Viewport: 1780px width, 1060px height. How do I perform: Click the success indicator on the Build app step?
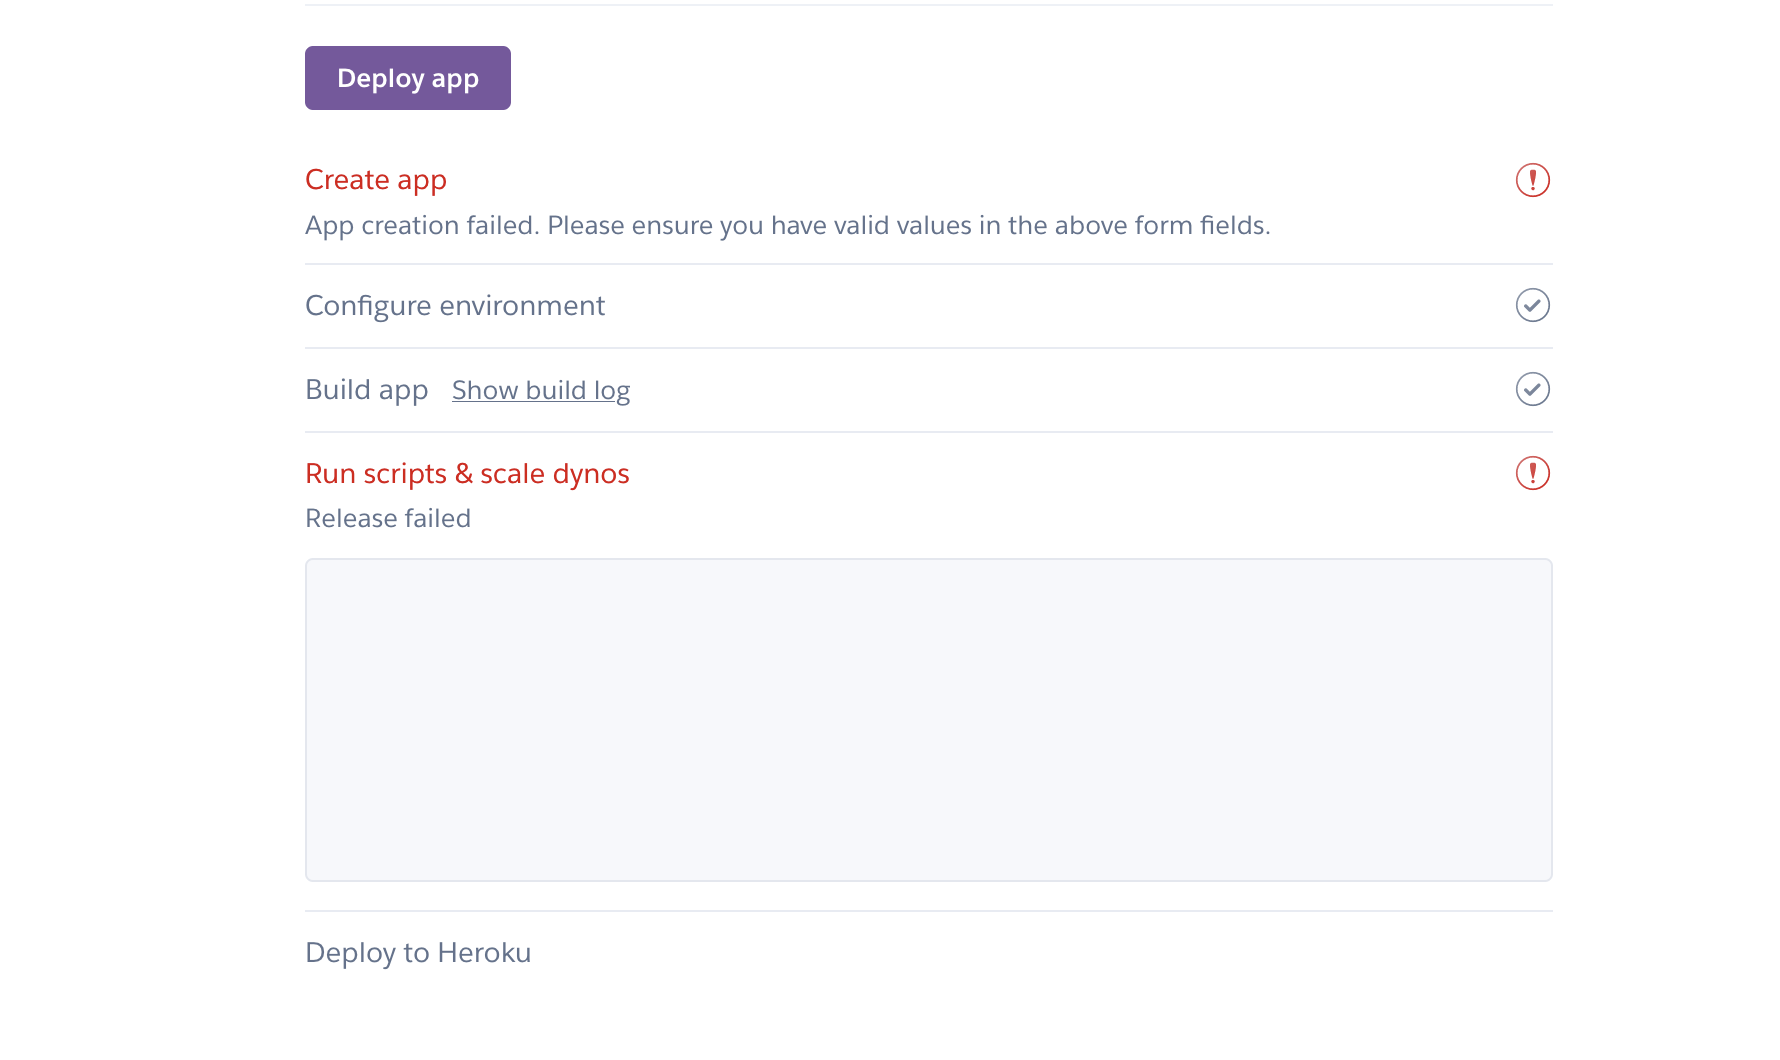point(1532,389)
